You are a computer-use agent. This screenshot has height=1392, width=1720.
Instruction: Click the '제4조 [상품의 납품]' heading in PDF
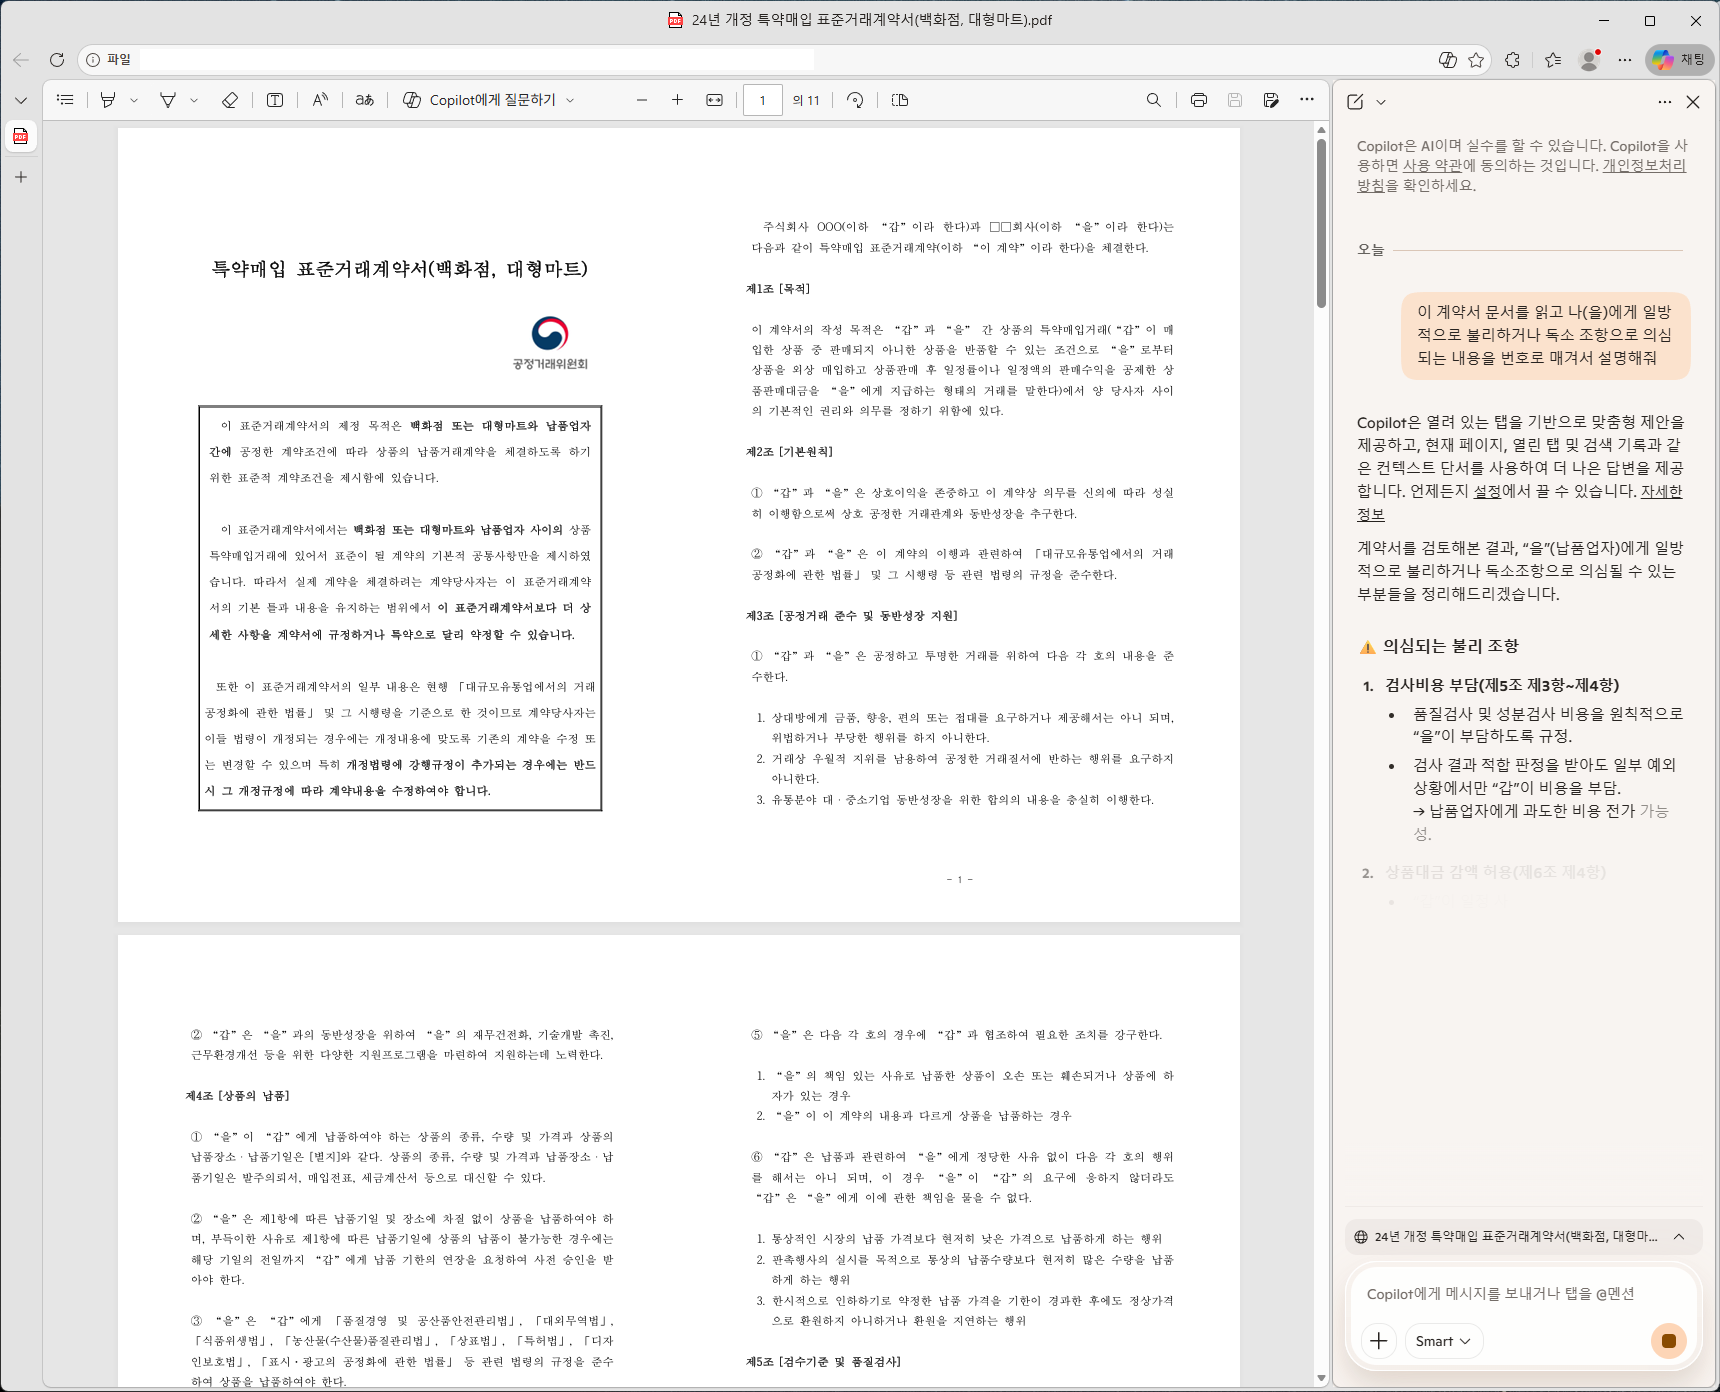pyautogui.click(x=237, y=1096)
